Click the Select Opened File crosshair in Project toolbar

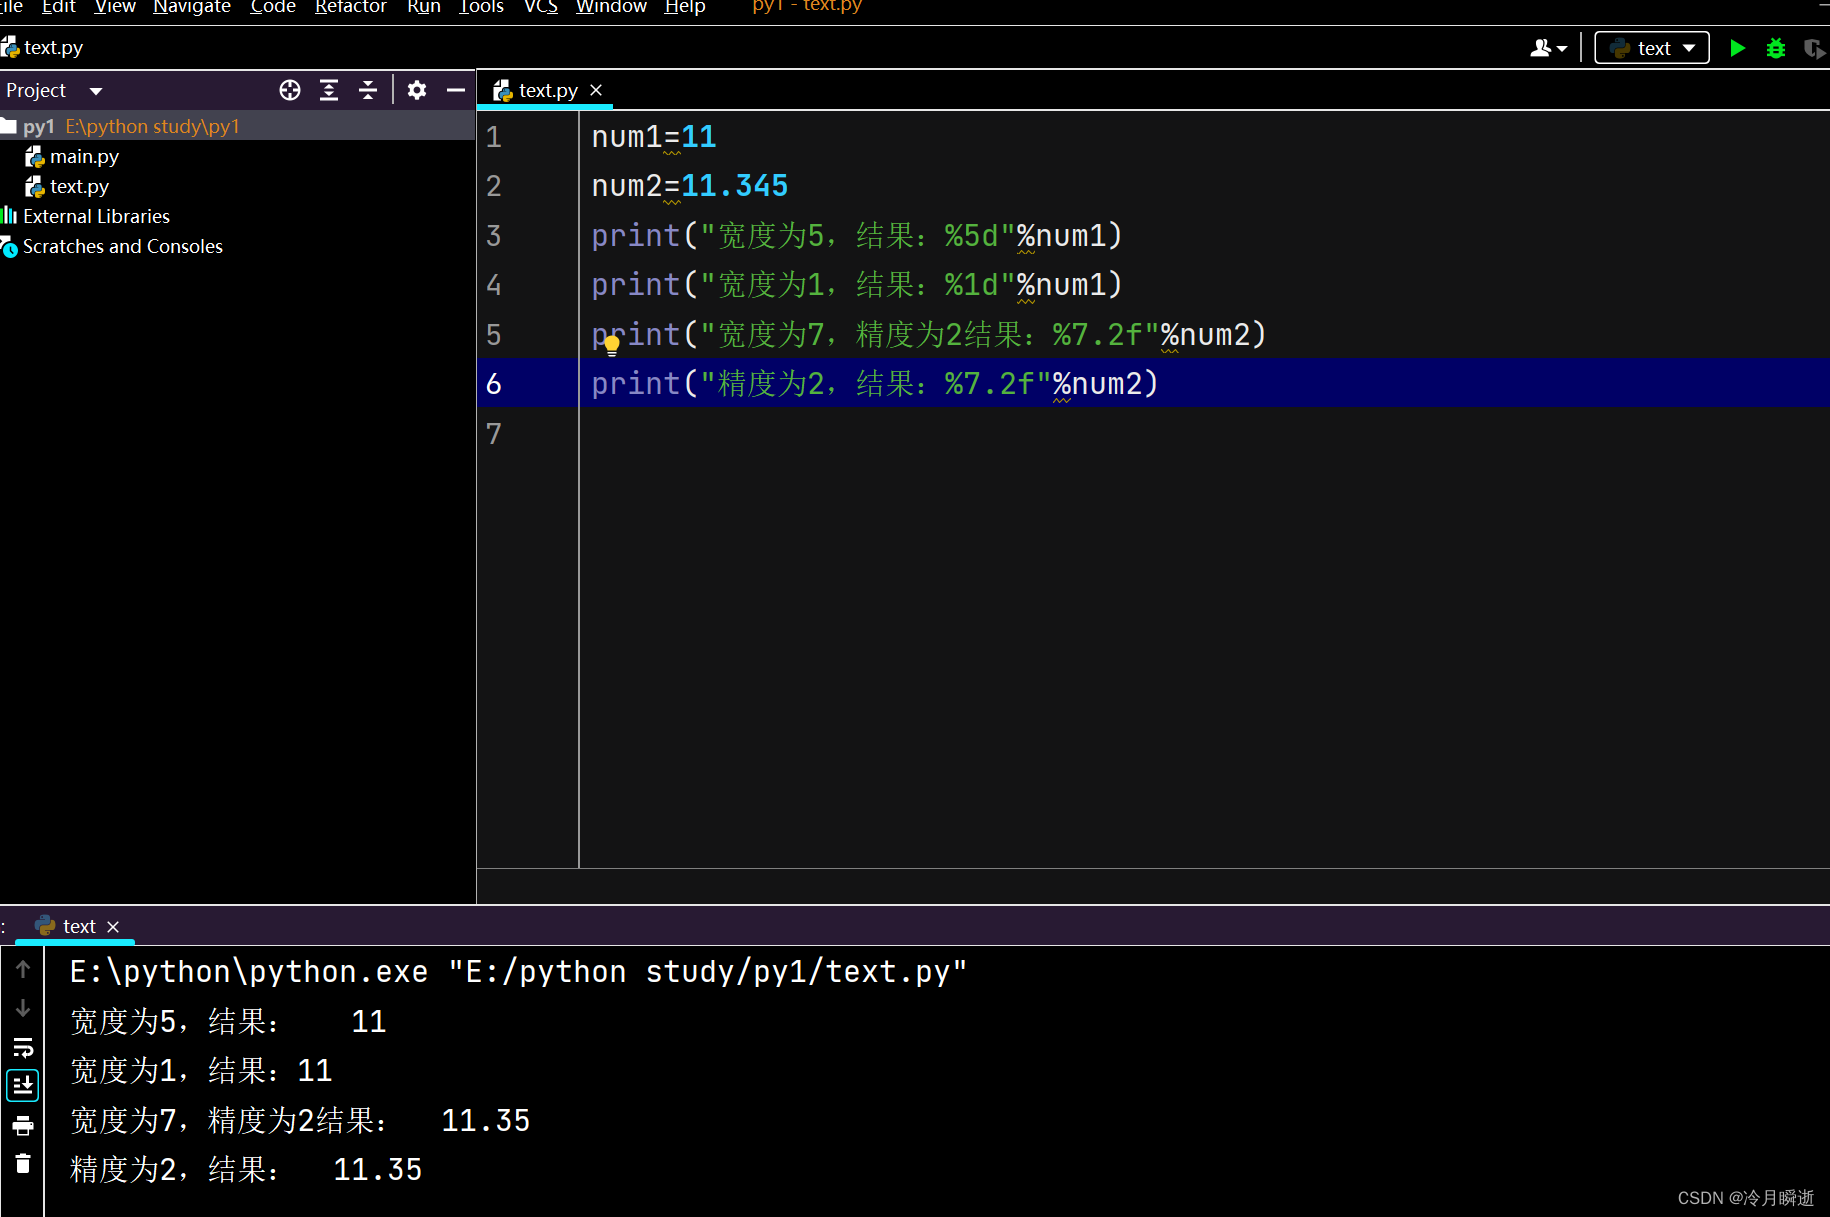coord(289,90)
